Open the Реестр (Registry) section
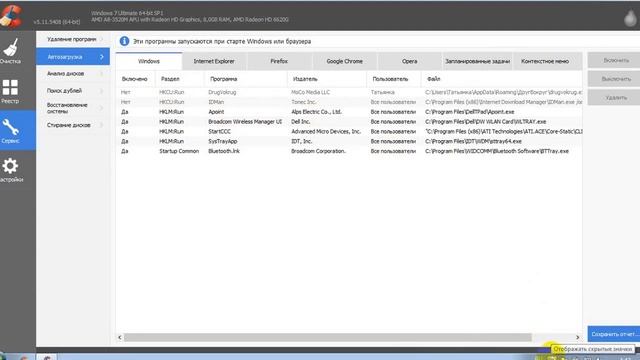This screenshot has height=360, width=640. coord(10,91)
